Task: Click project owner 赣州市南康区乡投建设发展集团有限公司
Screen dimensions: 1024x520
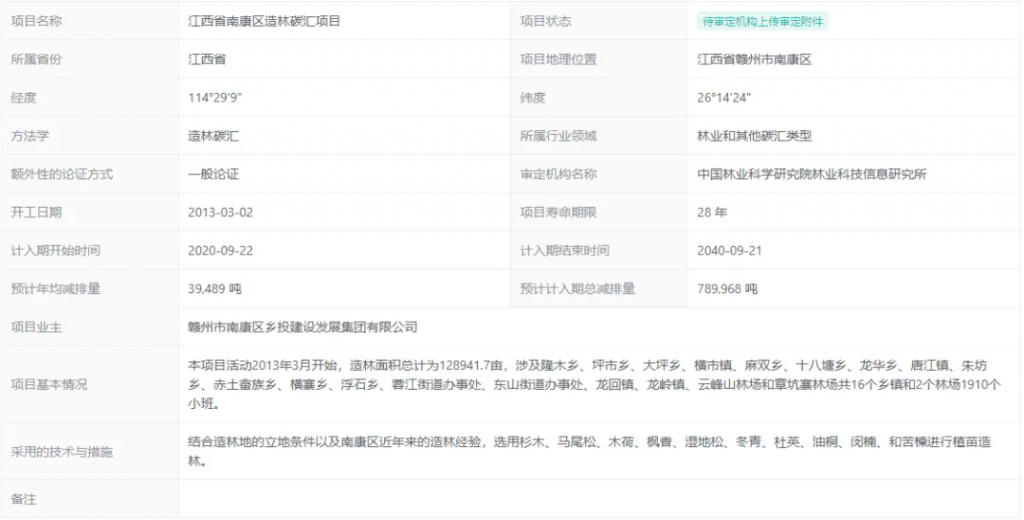Action: pyautogui.click(x=302, y=327)
